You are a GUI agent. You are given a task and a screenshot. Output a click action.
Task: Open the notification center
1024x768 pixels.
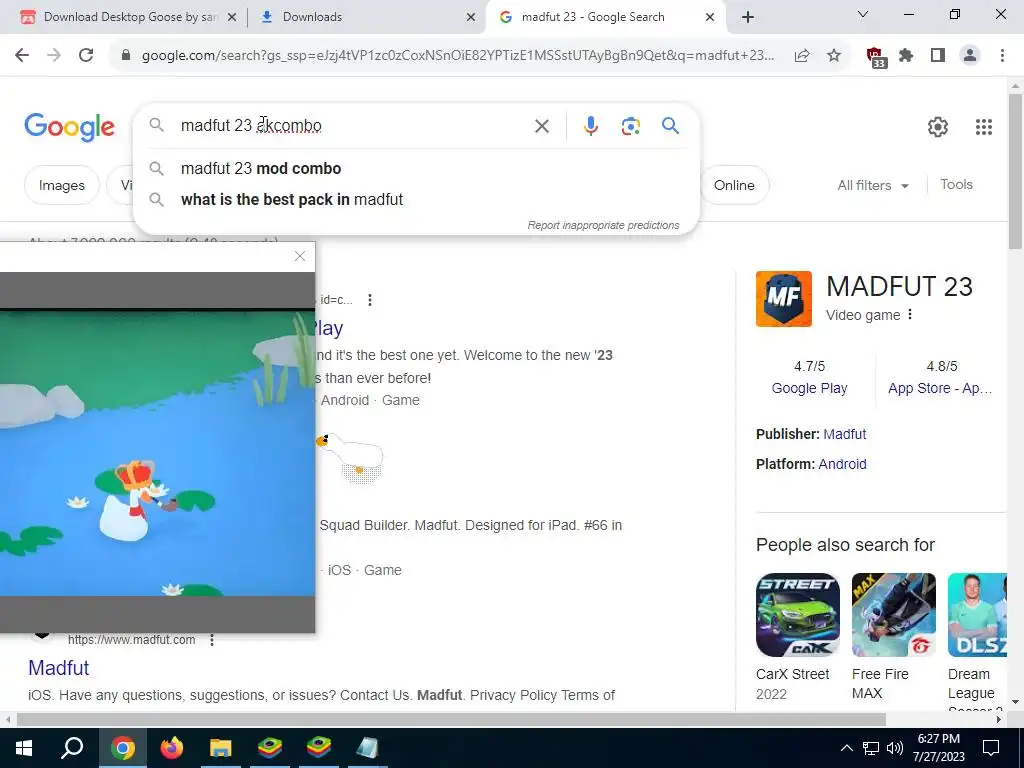click(x=991, y=748)
